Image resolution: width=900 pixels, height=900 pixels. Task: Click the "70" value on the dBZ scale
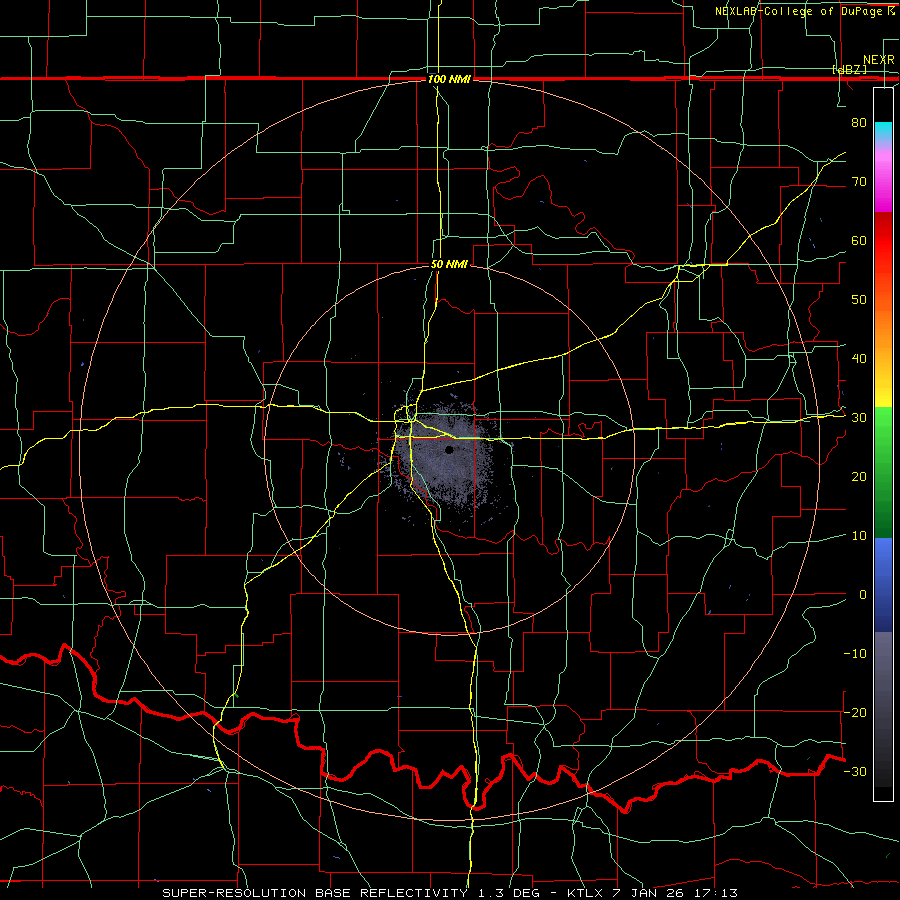pos(859,182)
